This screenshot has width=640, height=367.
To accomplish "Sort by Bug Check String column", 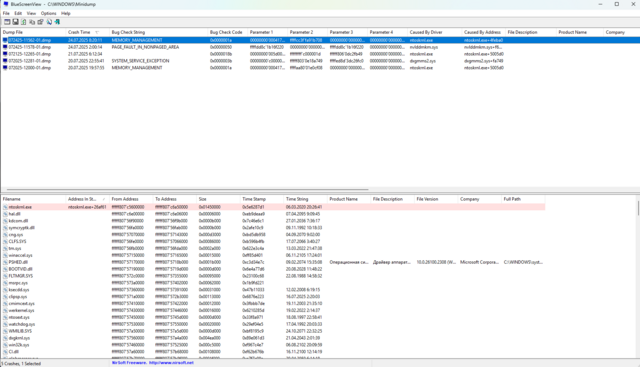I will click(158, 32).
